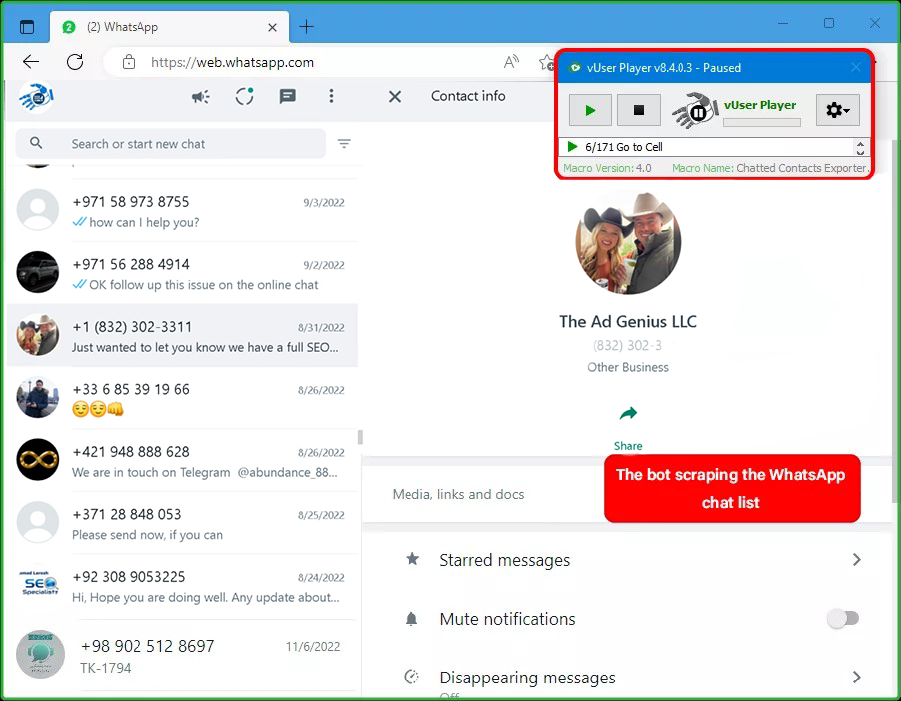Screen dimensions: 901x701
Task: Open the read aloud icon
Action: point(511,61)
